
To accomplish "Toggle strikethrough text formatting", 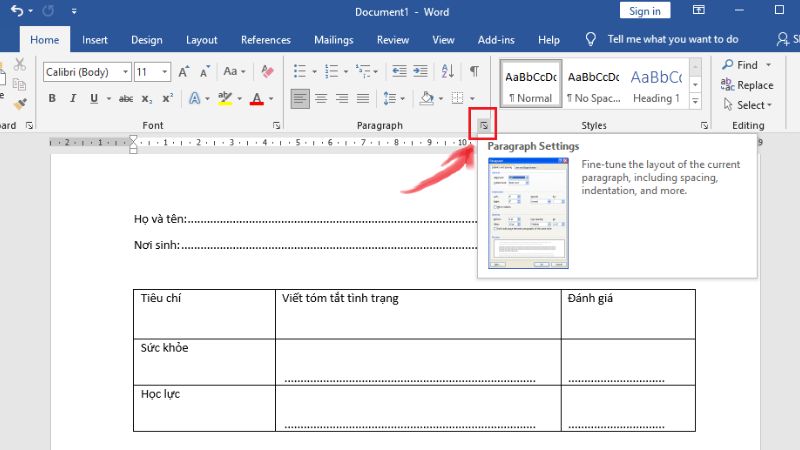I will [126, 98].
